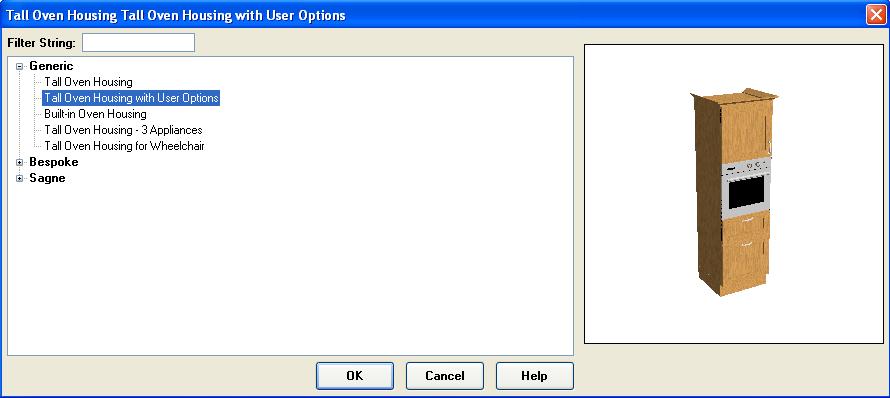Select the Built-in Oven Housing item
Screen dimensions: 890x398
[95, 114]
